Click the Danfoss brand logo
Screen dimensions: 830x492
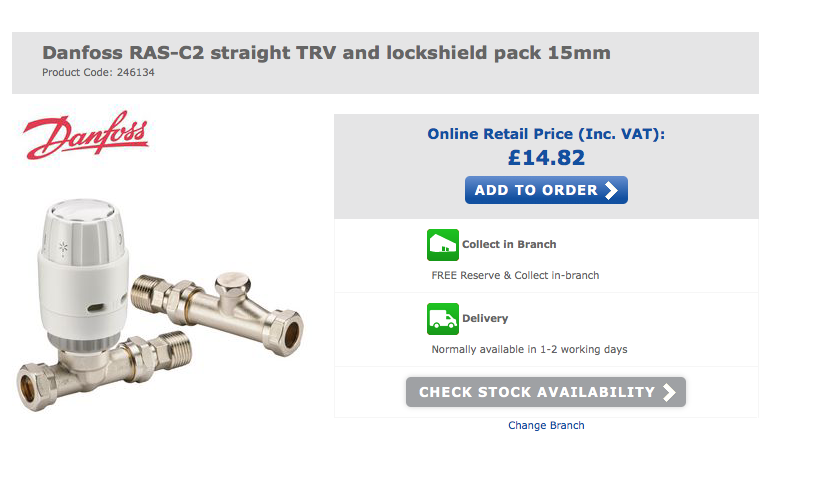[86, 135]
